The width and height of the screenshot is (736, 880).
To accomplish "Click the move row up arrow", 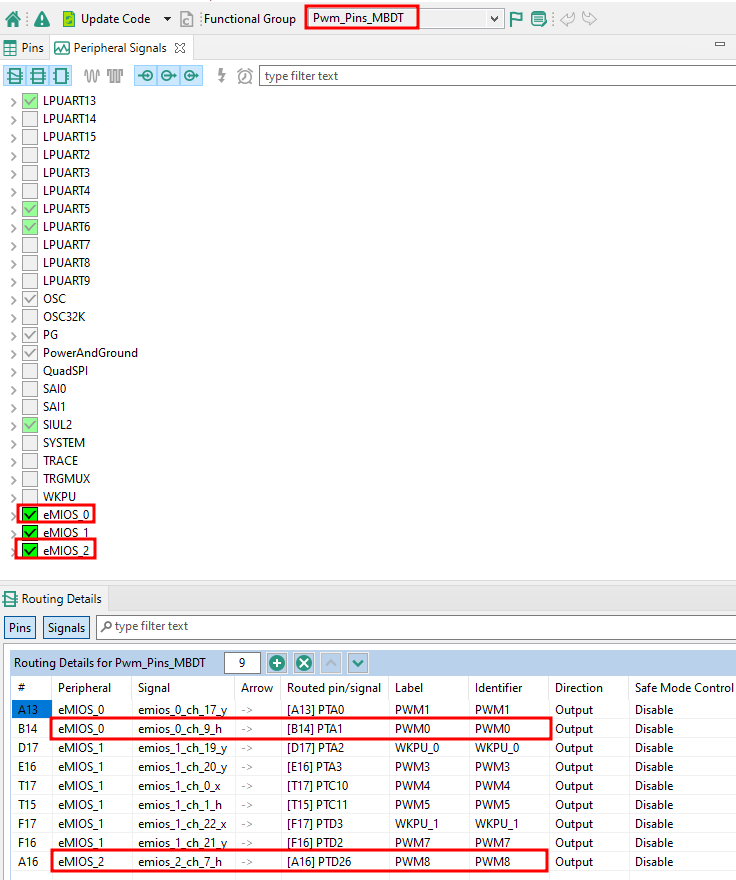I will pos(331,663).
